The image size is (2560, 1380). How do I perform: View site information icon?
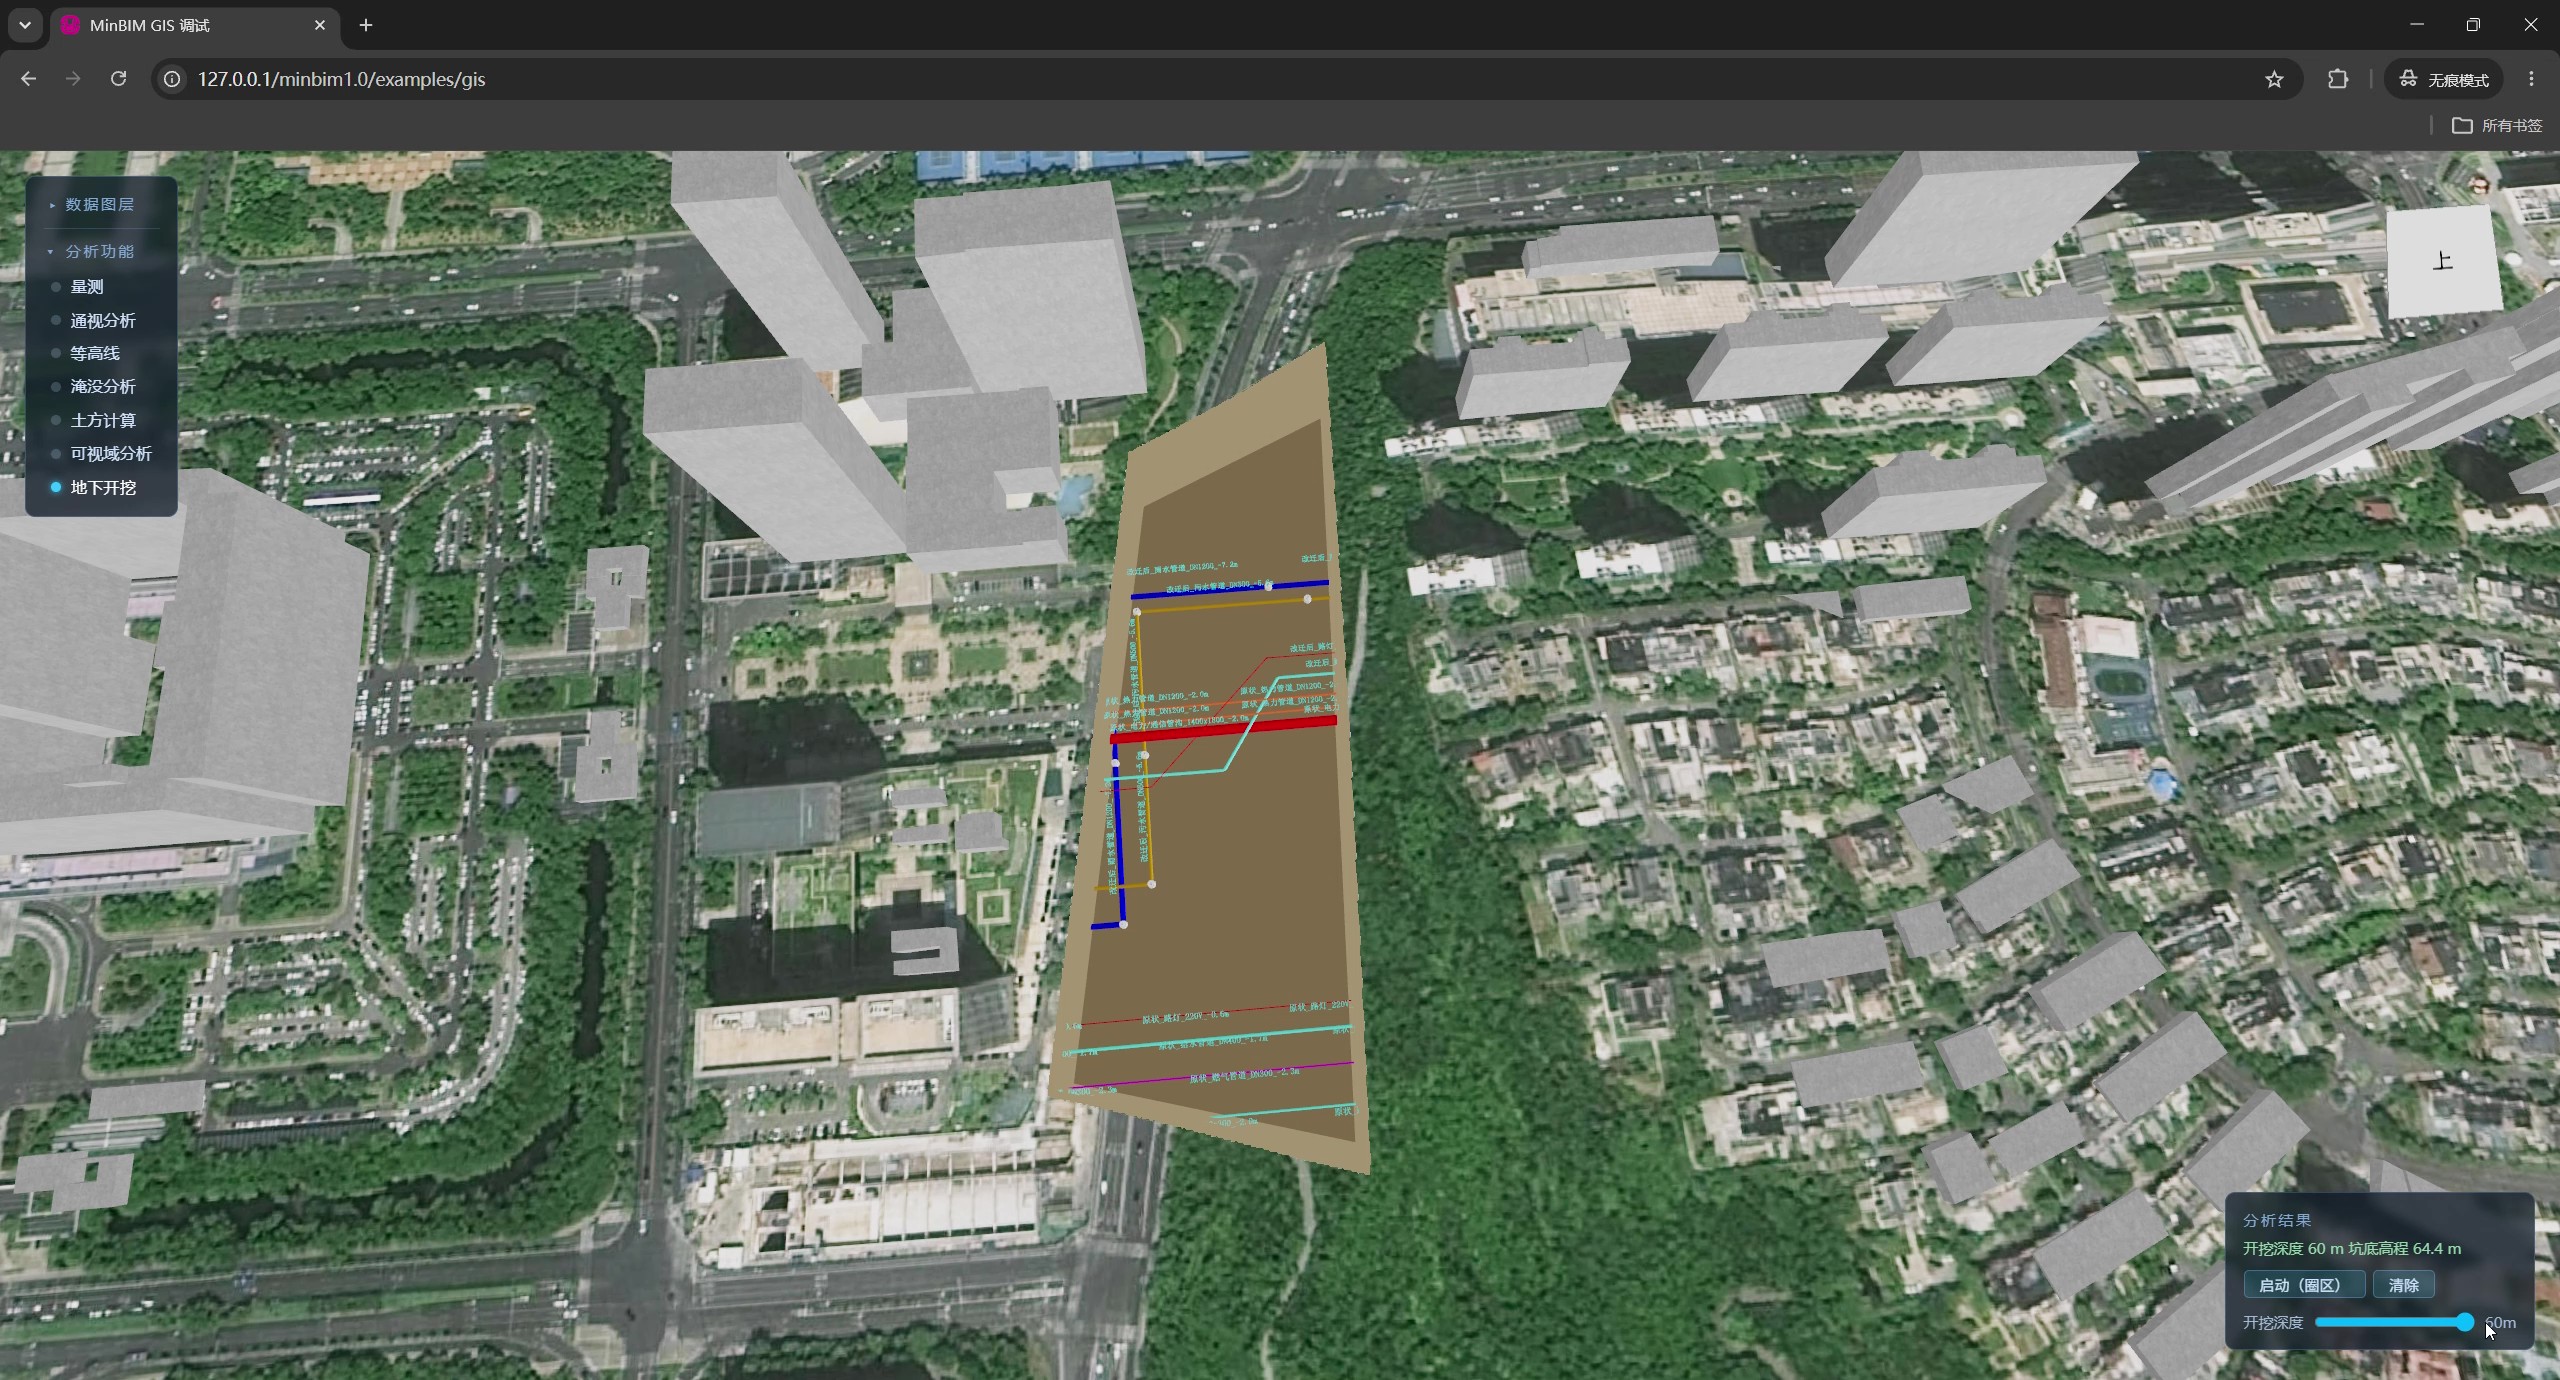coord(172,79)
